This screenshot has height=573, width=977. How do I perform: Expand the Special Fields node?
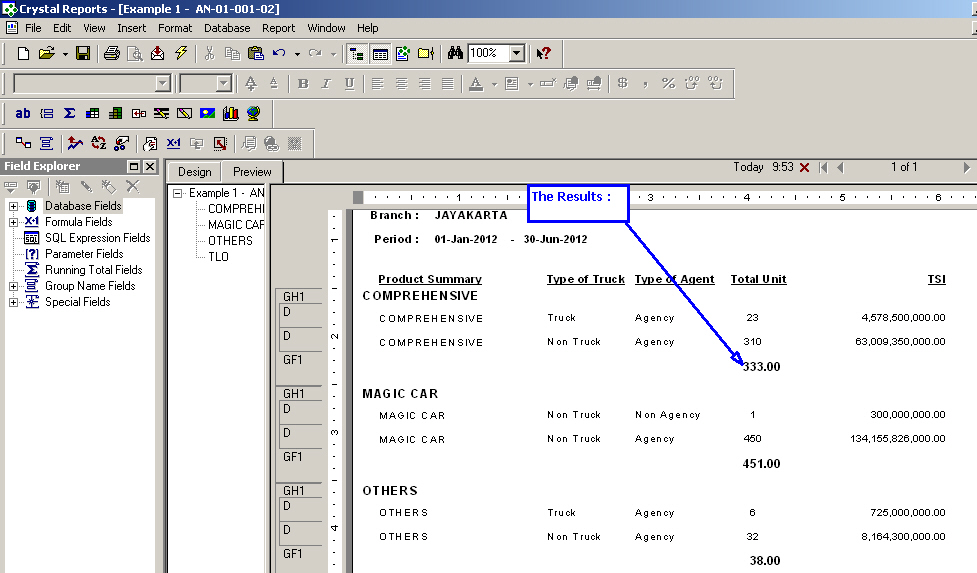[x=13, y=303]
